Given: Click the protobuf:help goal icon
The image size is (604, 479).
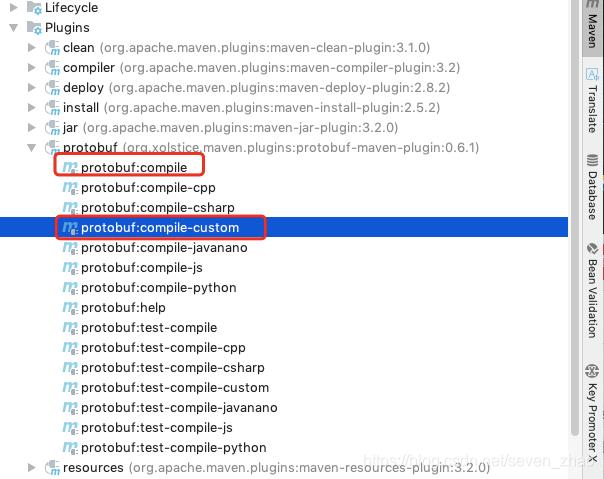Looking at the screenshot, I should click(x=70, y=308).
